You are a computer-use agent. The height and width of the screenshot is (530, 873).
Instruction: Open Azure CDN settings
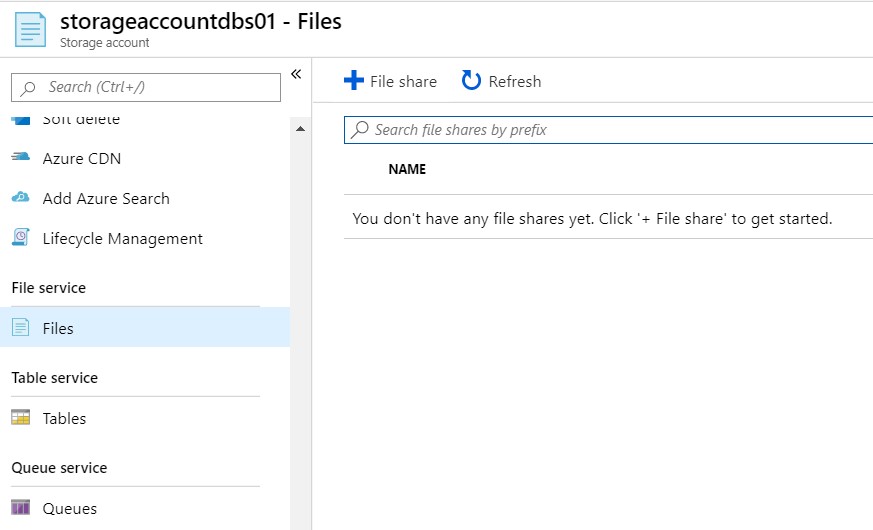tap(82, 159)
